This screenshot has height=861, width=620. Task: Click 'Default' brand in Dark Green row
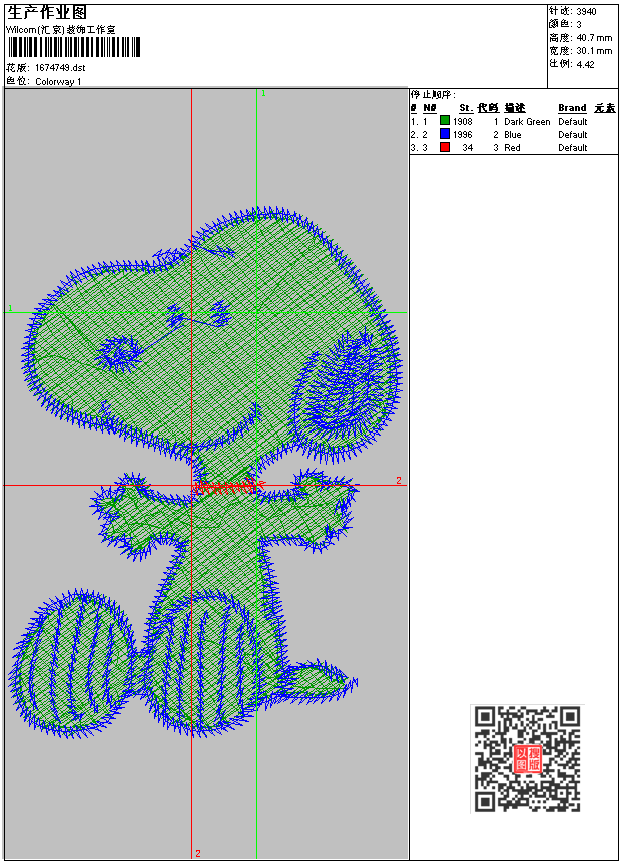pos(573,121)
